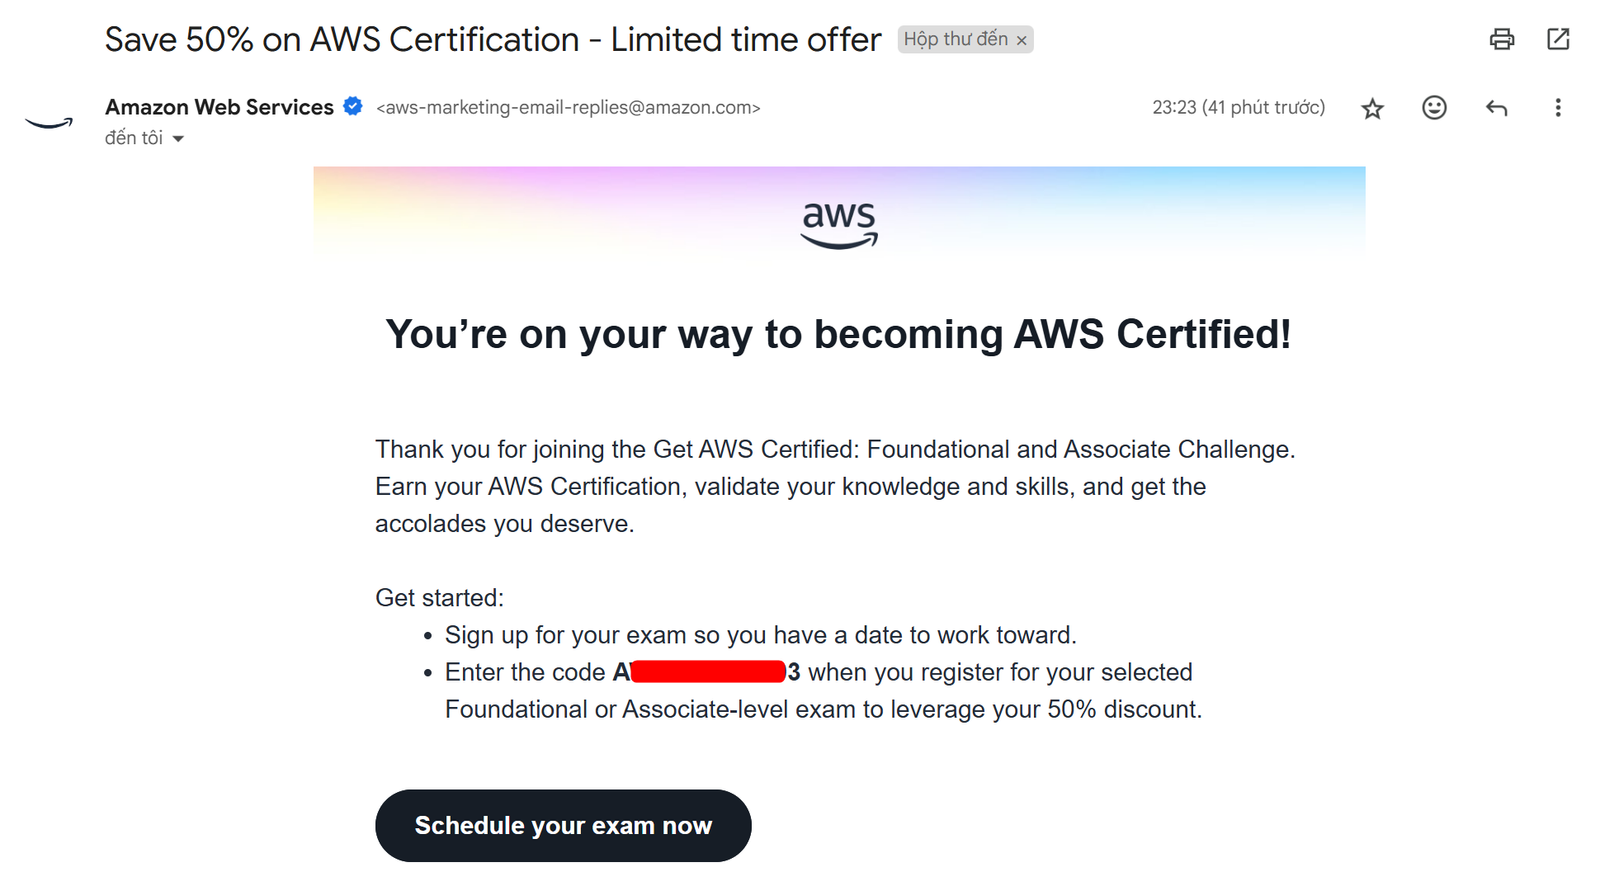Image resolution: width=1600 pixels, height=885 pixels.
Task: Remove the "Hộp thư đến" label
Action: [1021, 40]
